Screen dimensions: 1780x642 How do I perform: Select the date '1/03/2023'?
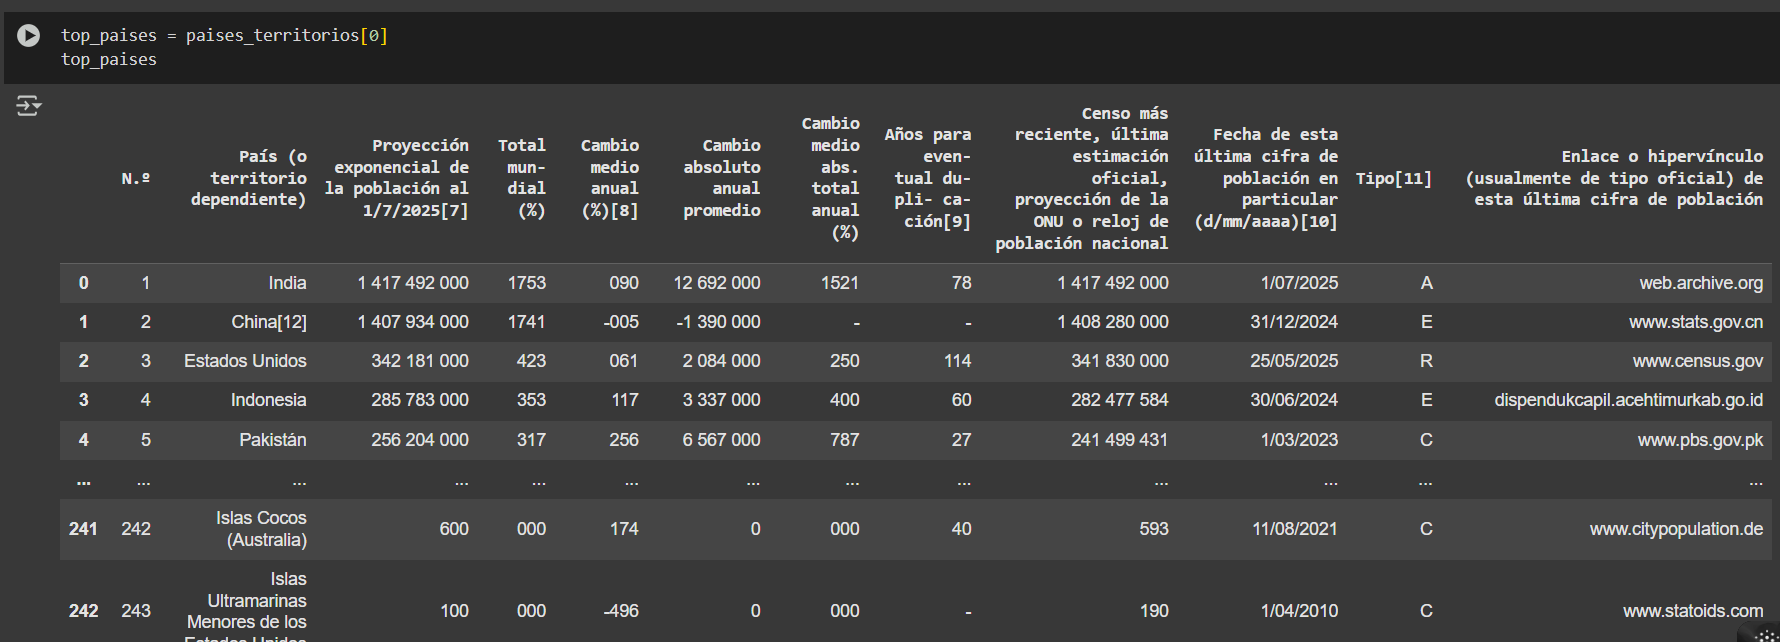1299,440
